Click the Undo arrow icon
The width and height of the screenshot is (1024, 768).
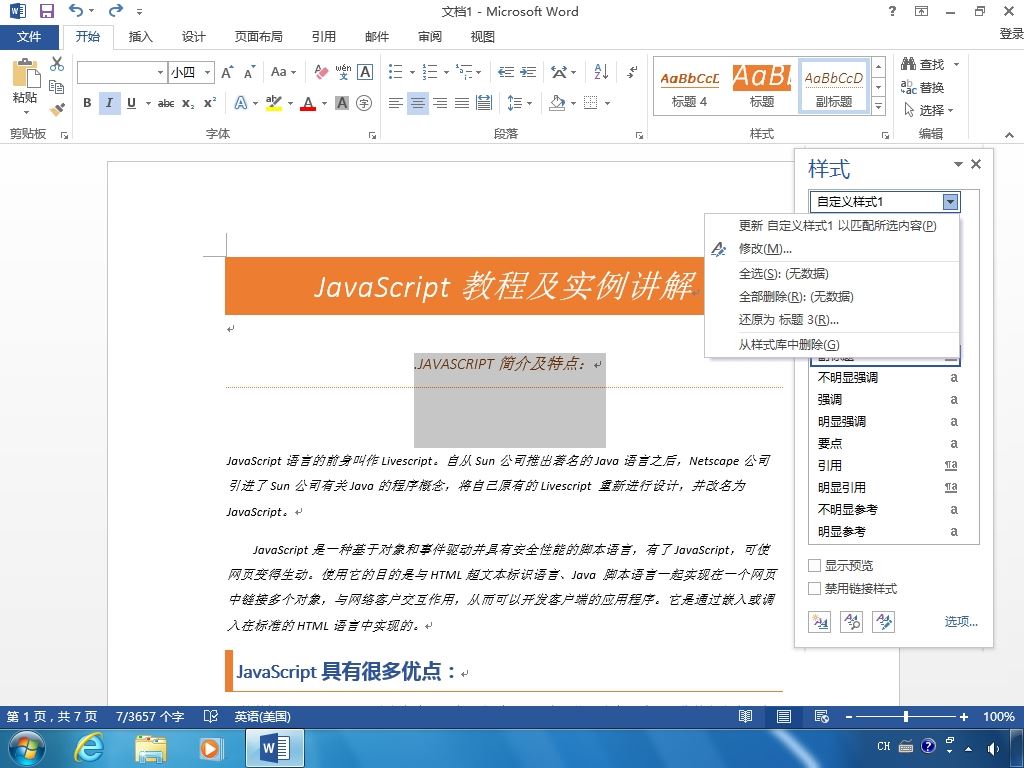(x=76, y=10)
